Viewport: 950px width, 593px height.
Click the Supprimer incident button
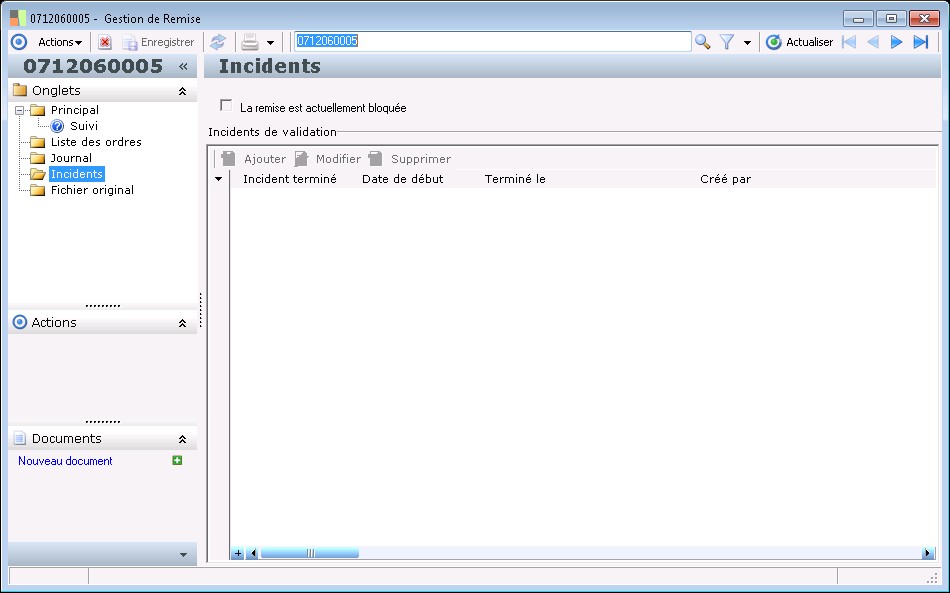(410, 159)
